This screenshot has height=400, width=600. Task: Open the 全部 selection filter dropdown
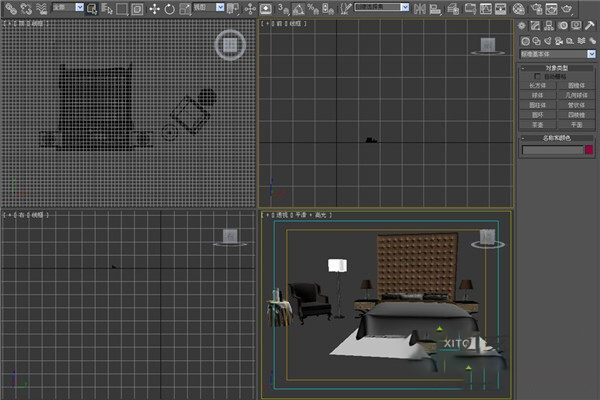[x=66, y=9]
